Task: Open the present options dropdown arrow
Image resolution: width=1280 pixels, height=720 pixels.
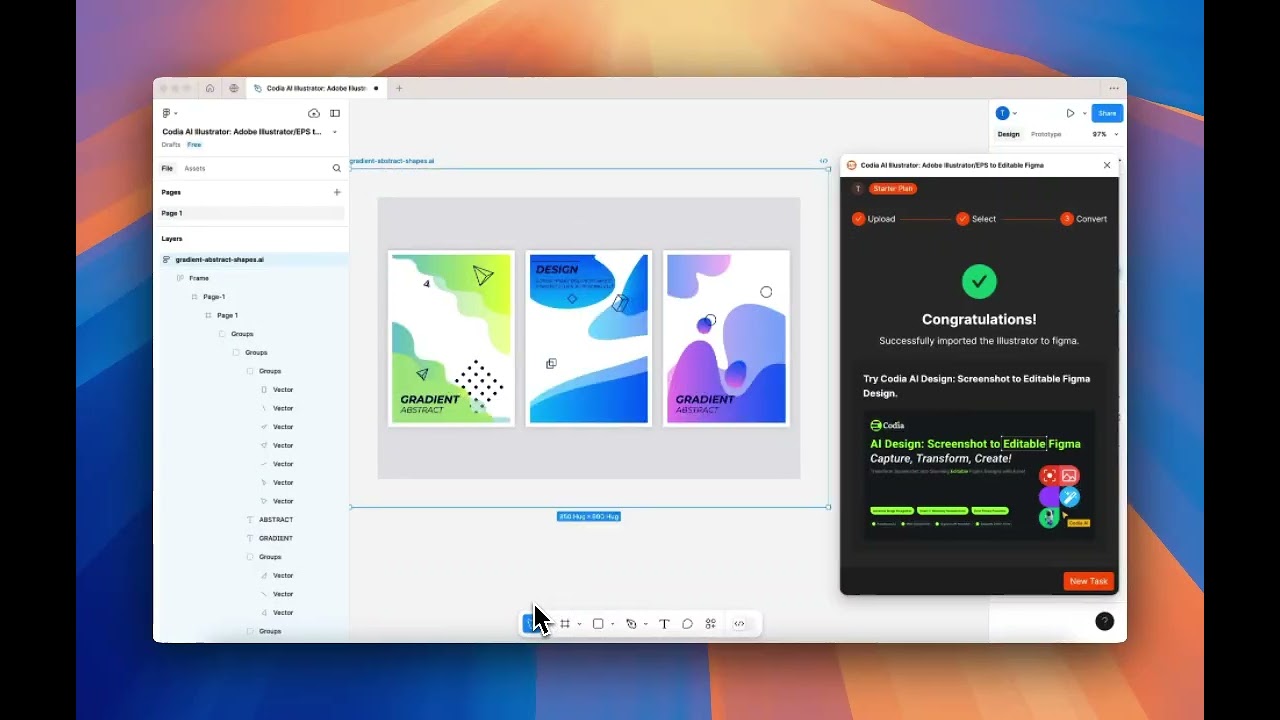Action: (1084, 113)
